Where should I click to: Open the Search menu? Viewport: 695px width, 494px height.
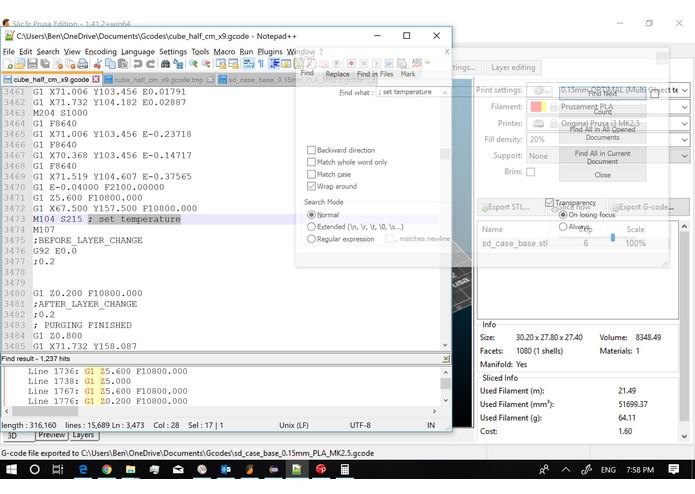[47, 52]
